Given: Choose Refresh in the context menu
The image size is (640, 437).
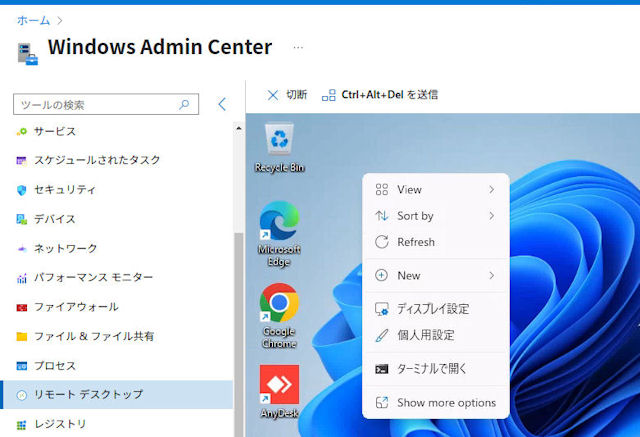Looking at the screenshot, I should coord(436,242).
